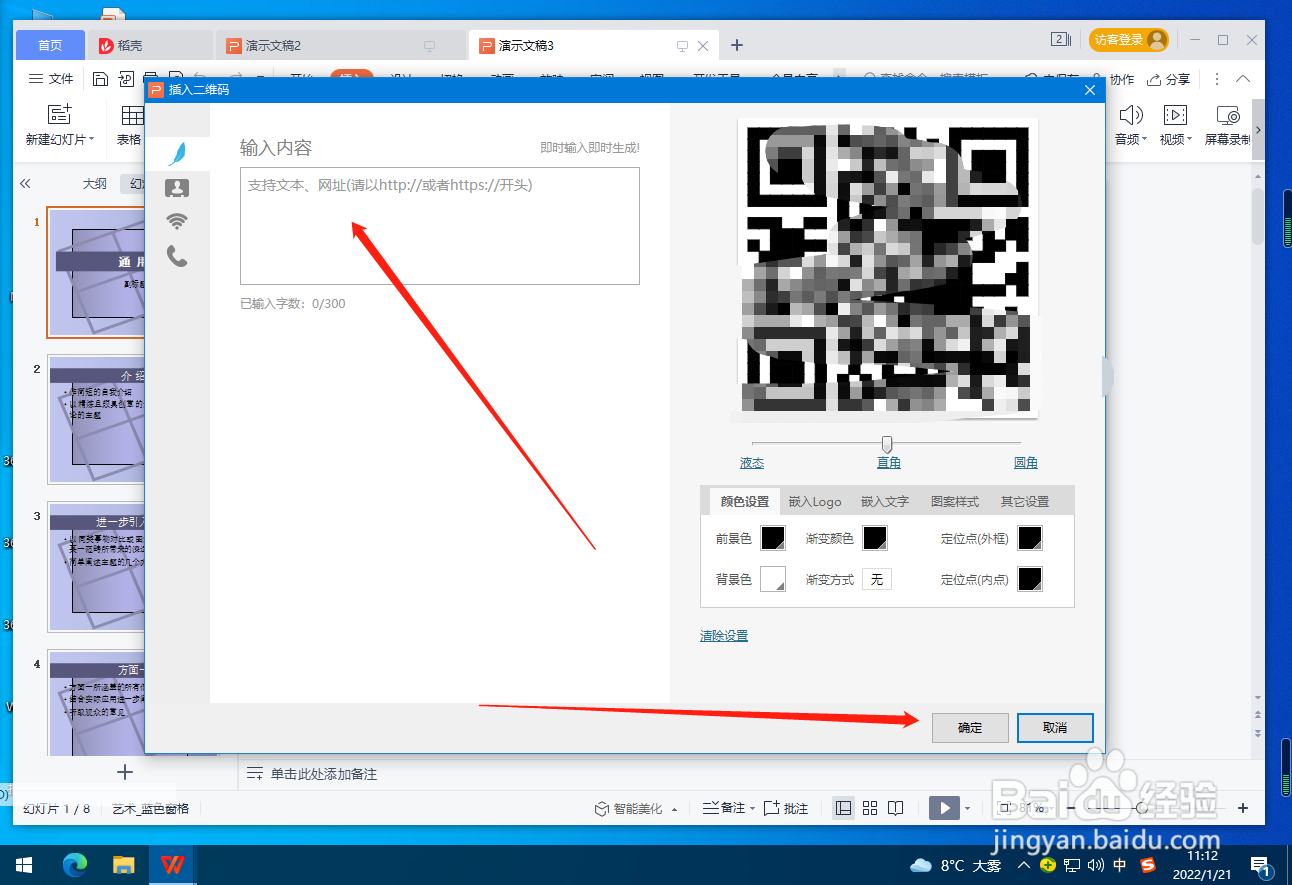Viewport: 1292px width, 885px height.
Task: Switch to the 首页 tab
Action: [50, 45]
